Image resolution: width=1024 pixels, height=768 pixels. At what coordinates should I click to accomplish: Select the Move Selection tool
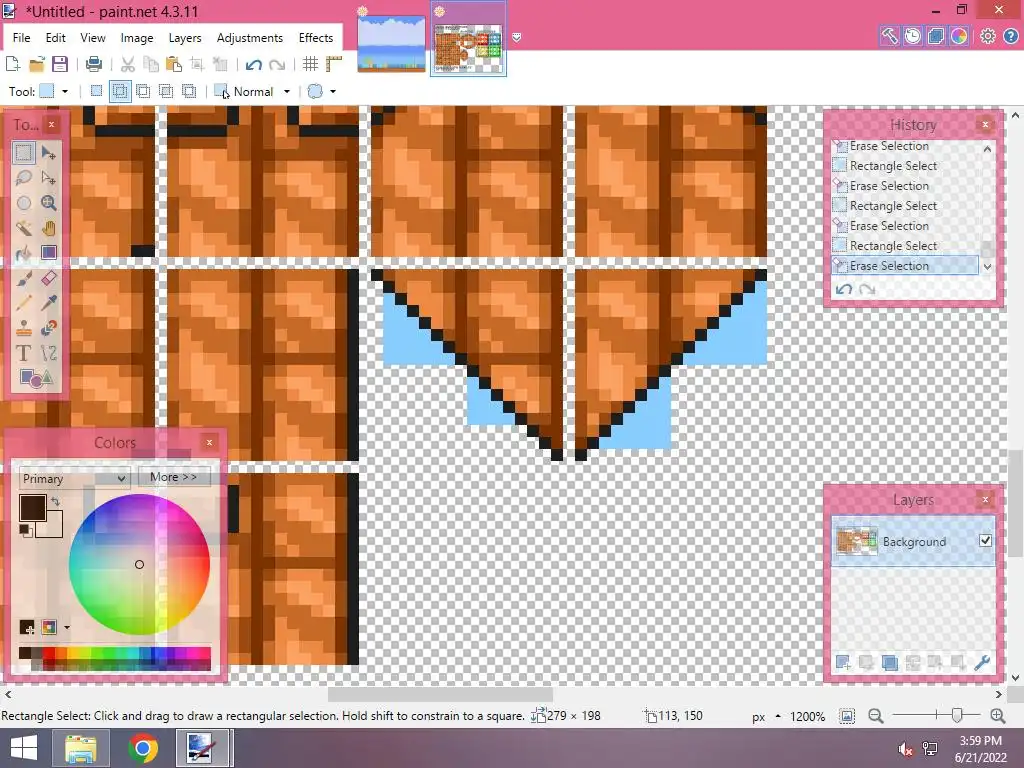click(49, 178)
